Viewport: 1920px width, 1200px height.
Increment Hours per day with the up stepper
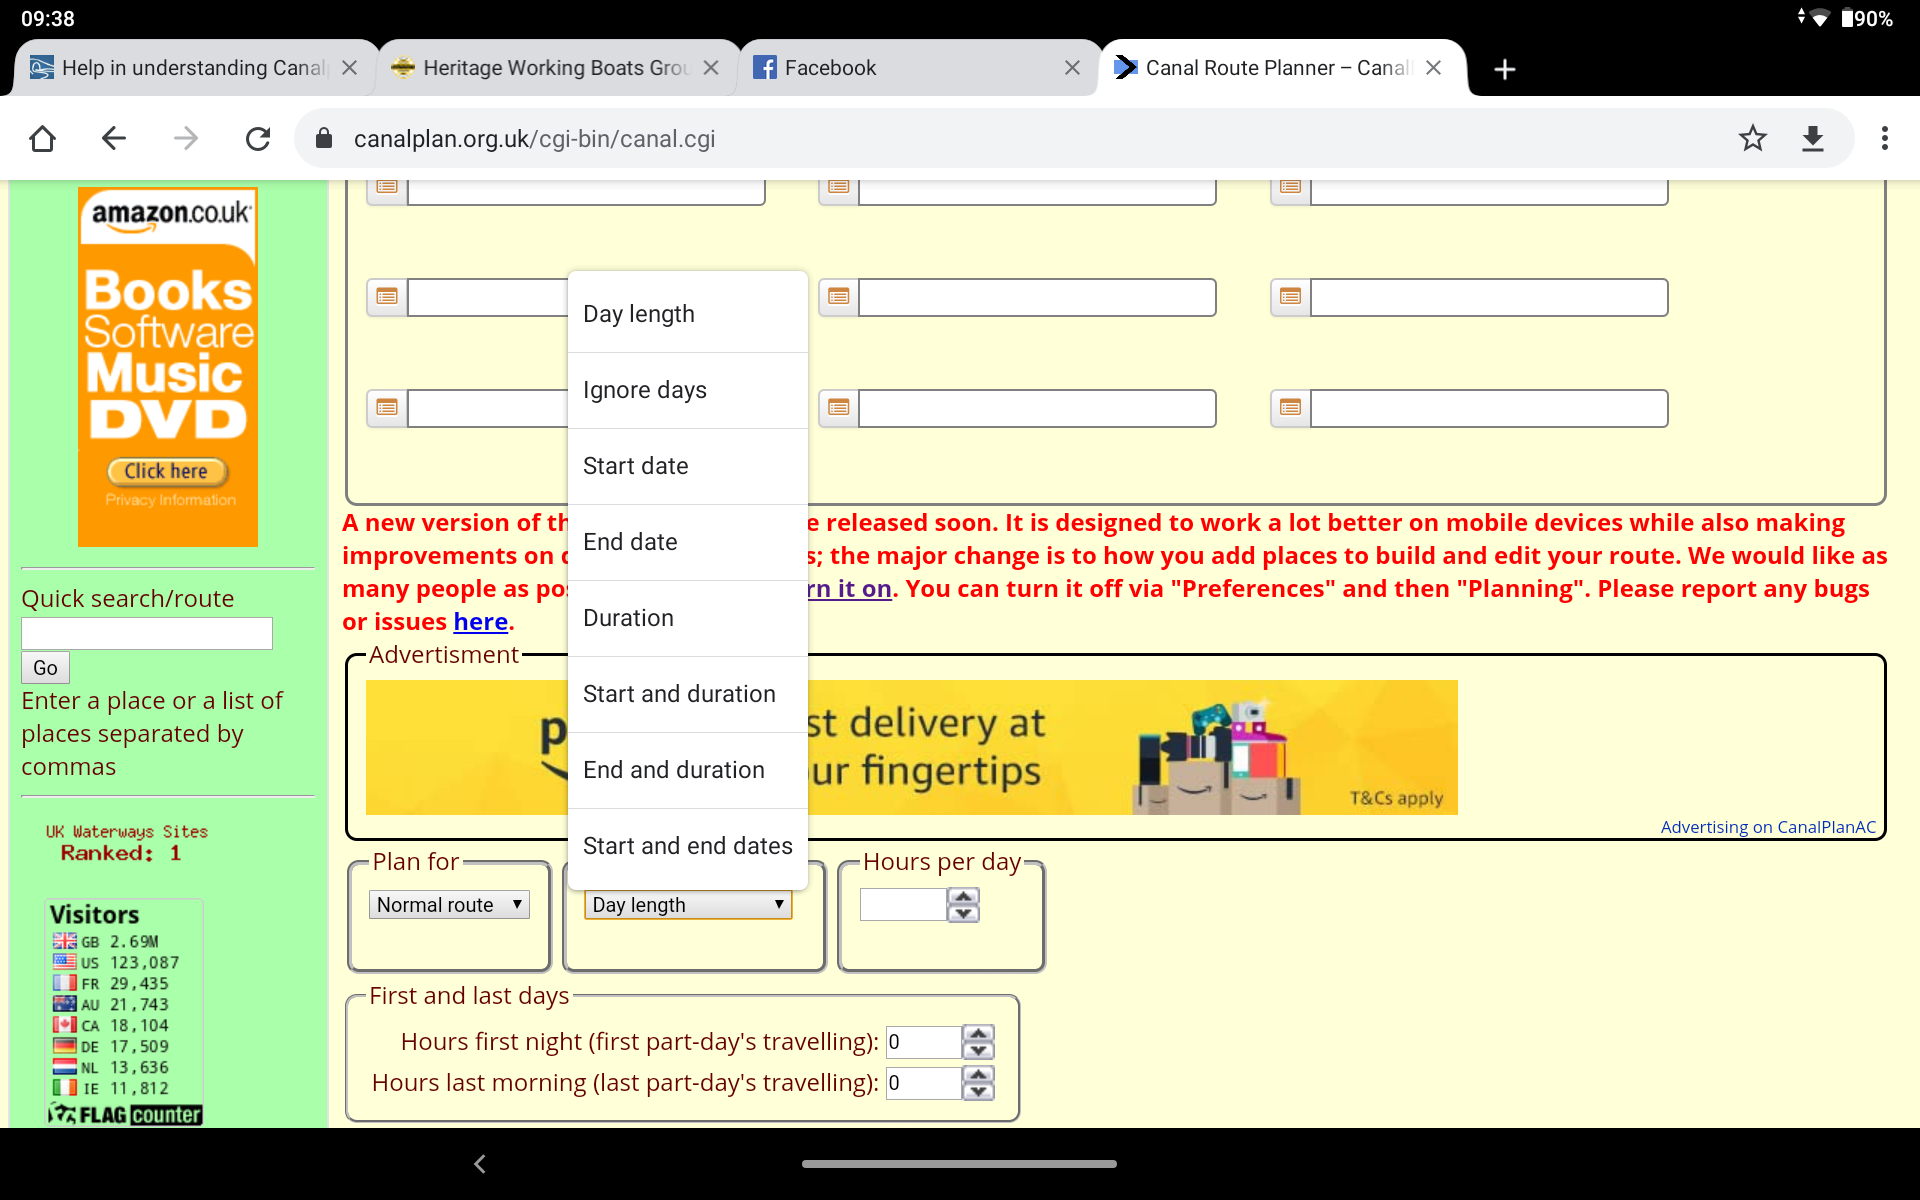[x=963, y=897]
